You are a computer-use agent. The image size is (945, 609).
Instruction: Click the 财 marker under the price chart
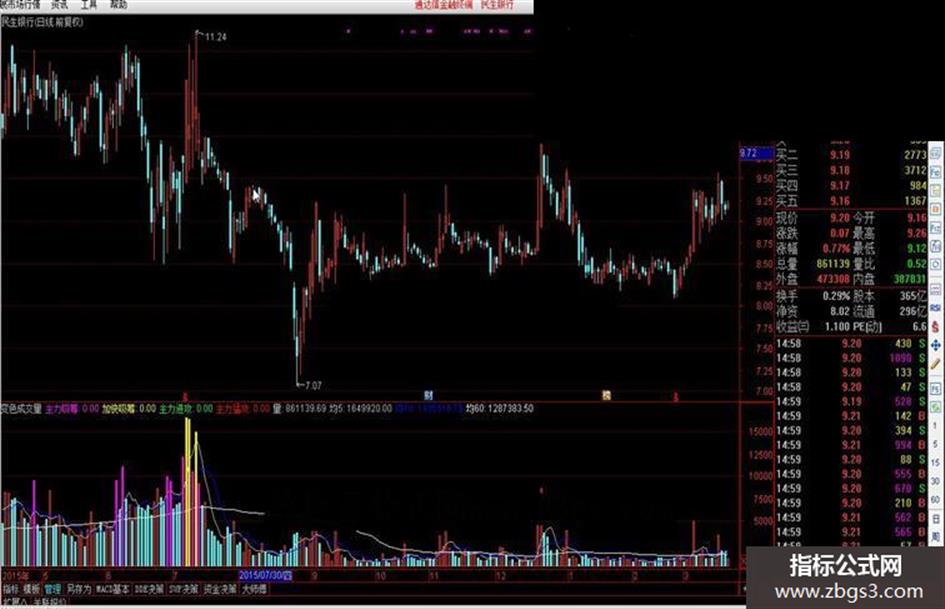click(x=429, y=396)
